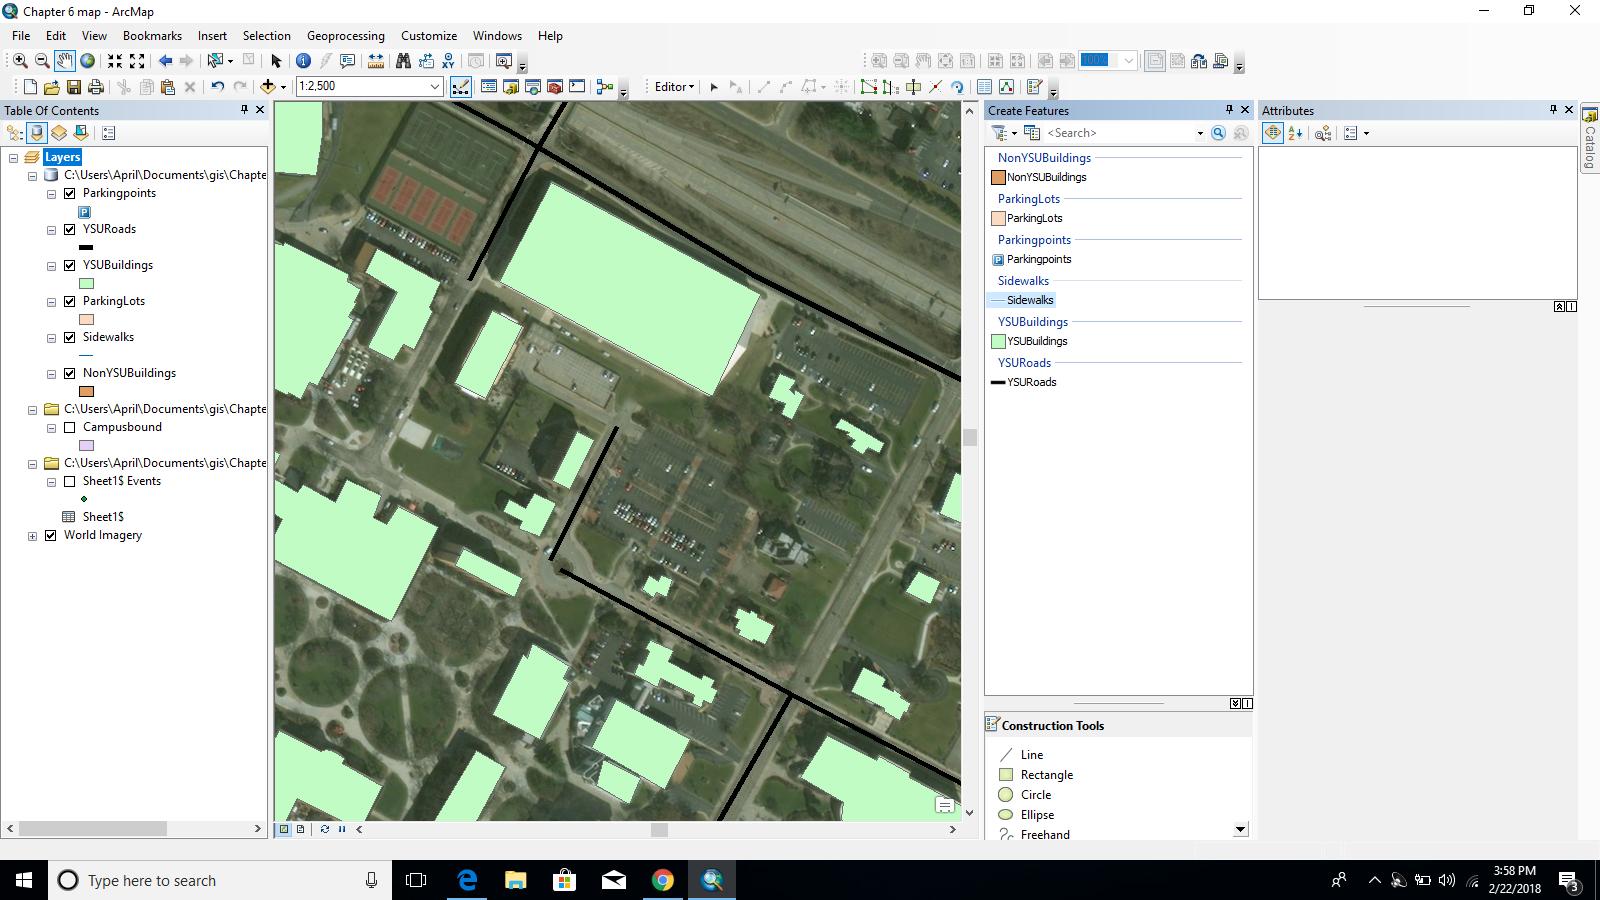Open the Customize menu
The width and height of the screenshot is (1600, 900).
click(429, 36)
